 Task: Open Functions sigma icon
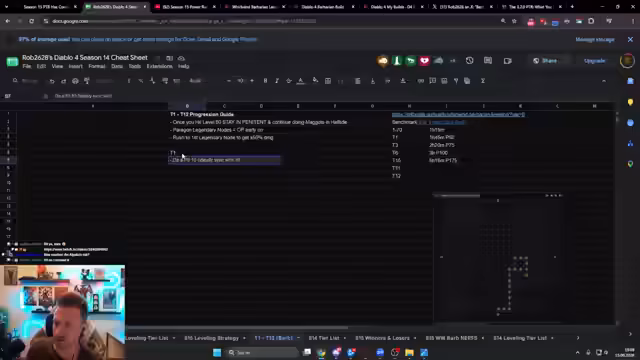[482, 81]
